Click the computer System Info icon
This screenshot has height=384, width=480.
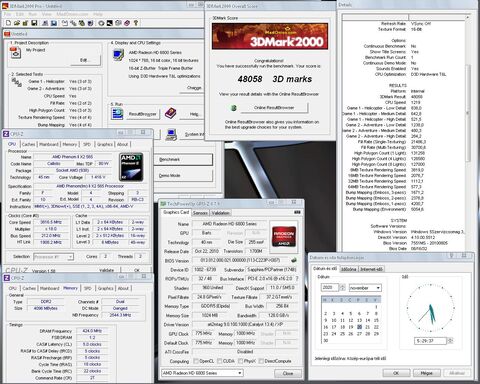click(171, 134)
